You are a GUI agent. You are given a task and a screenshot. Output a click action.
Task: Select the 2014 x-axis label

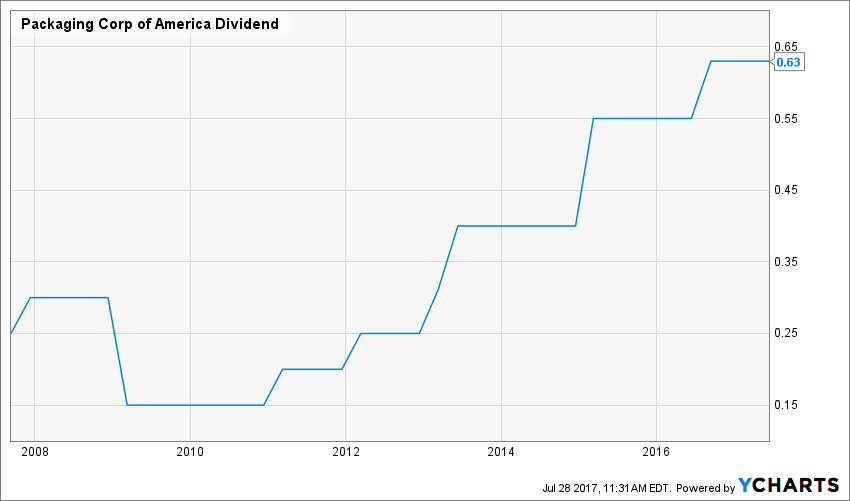pos(500,453)
